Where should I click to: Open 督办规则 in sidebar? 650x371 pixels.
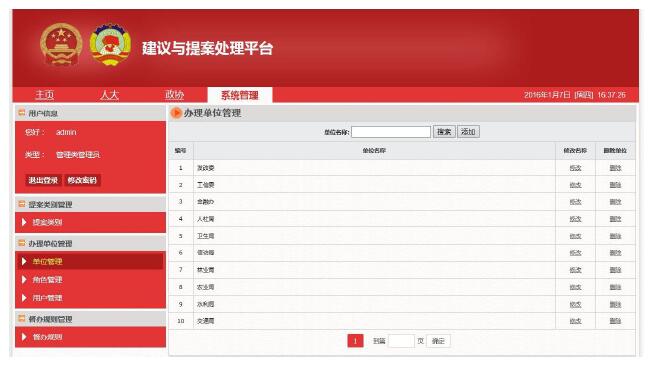point(47,337)
